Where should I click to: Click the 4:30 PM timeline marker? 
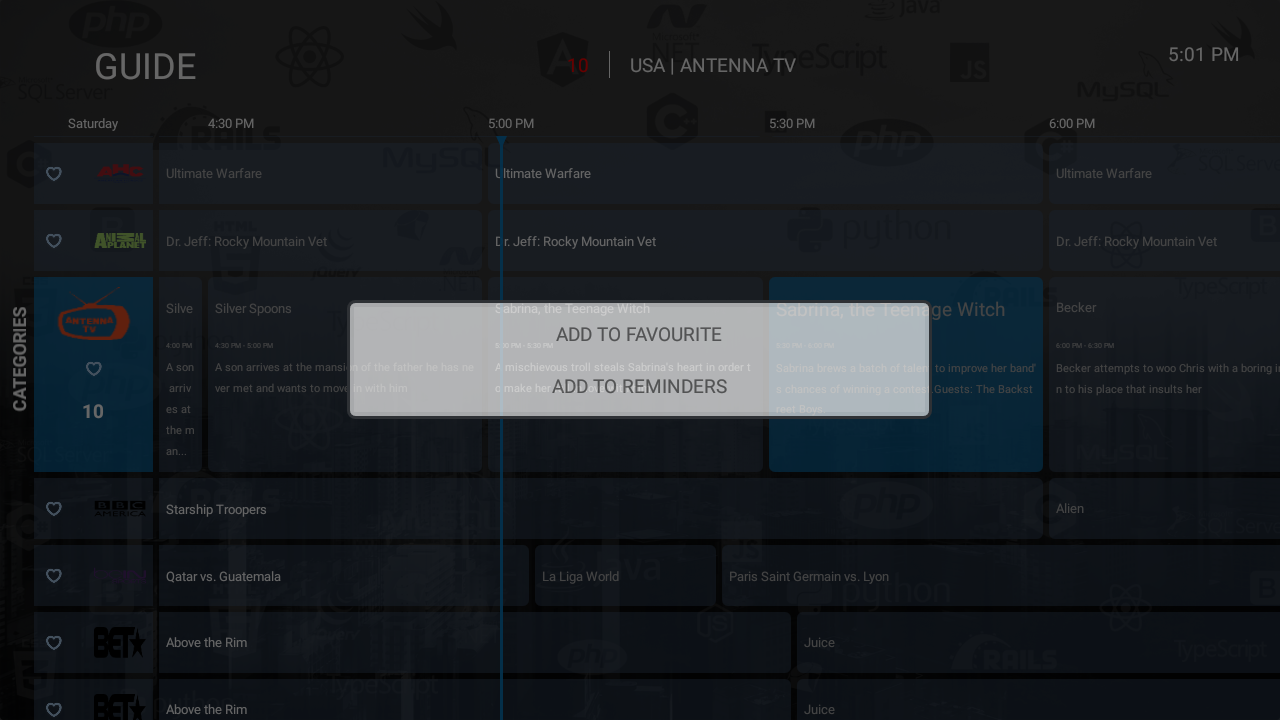coord(230,124)
